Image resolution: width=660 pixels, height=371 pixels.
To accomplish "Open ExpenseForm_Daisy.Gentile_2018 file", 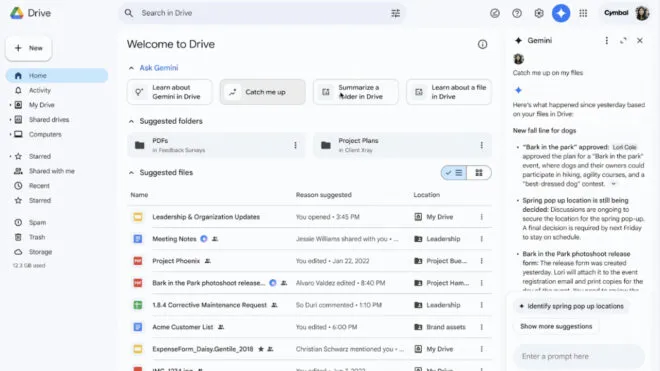I will pos(202,349).
